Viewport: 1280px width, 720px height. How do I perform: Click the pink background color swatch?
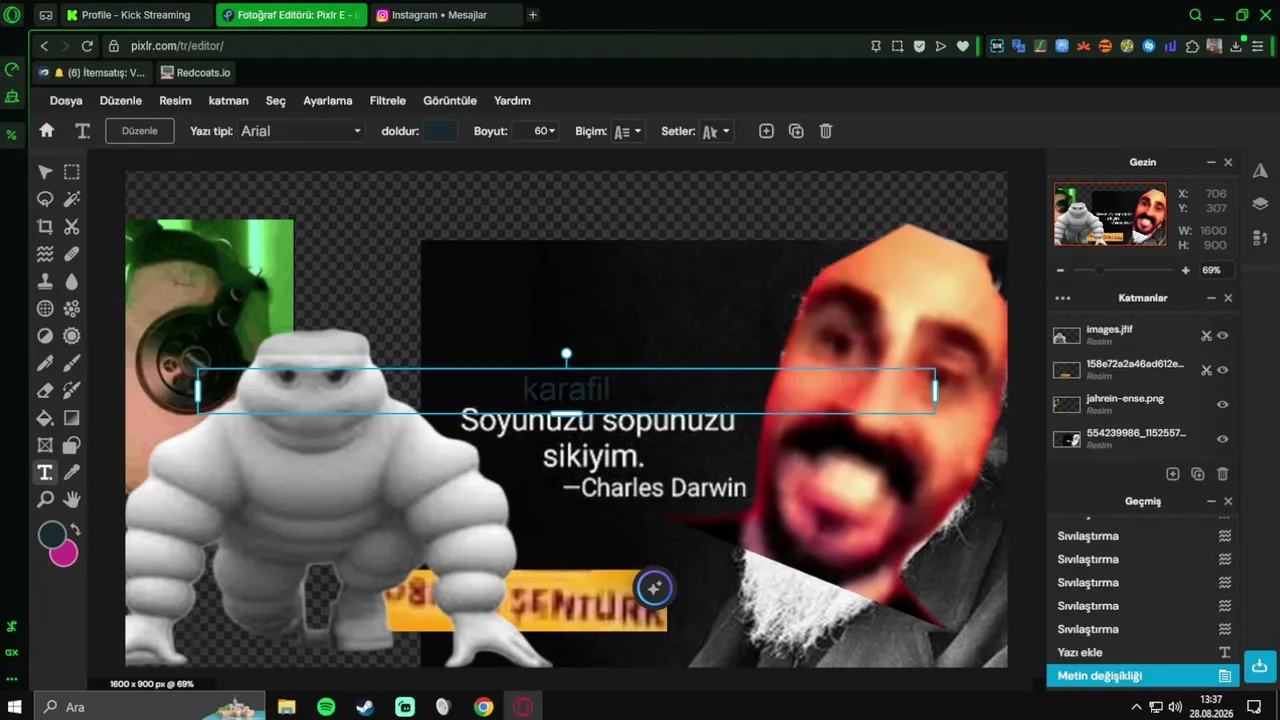click(64, 553)
